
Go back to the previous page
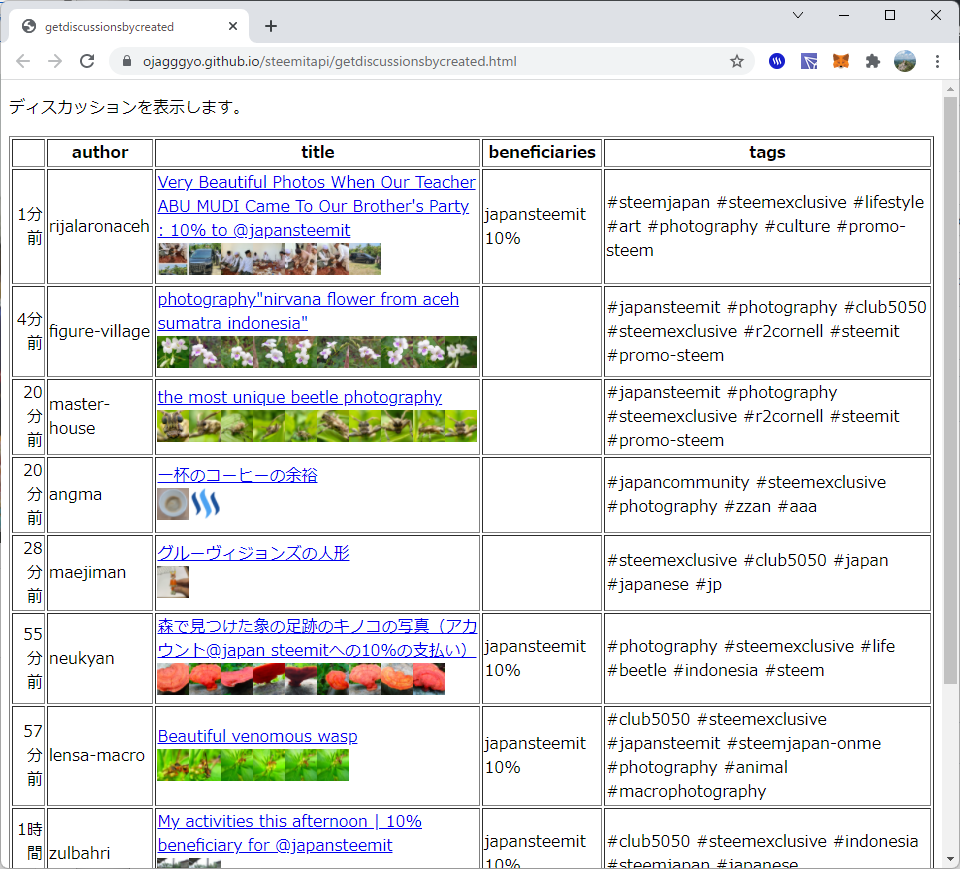click(x=23, y=61)
